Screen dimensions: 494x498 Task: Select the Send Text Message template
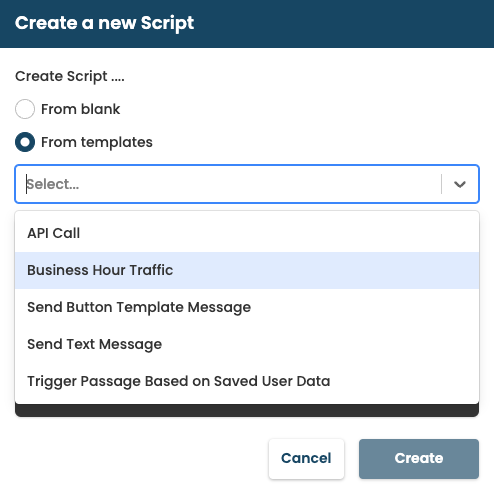tap(247, 344)
